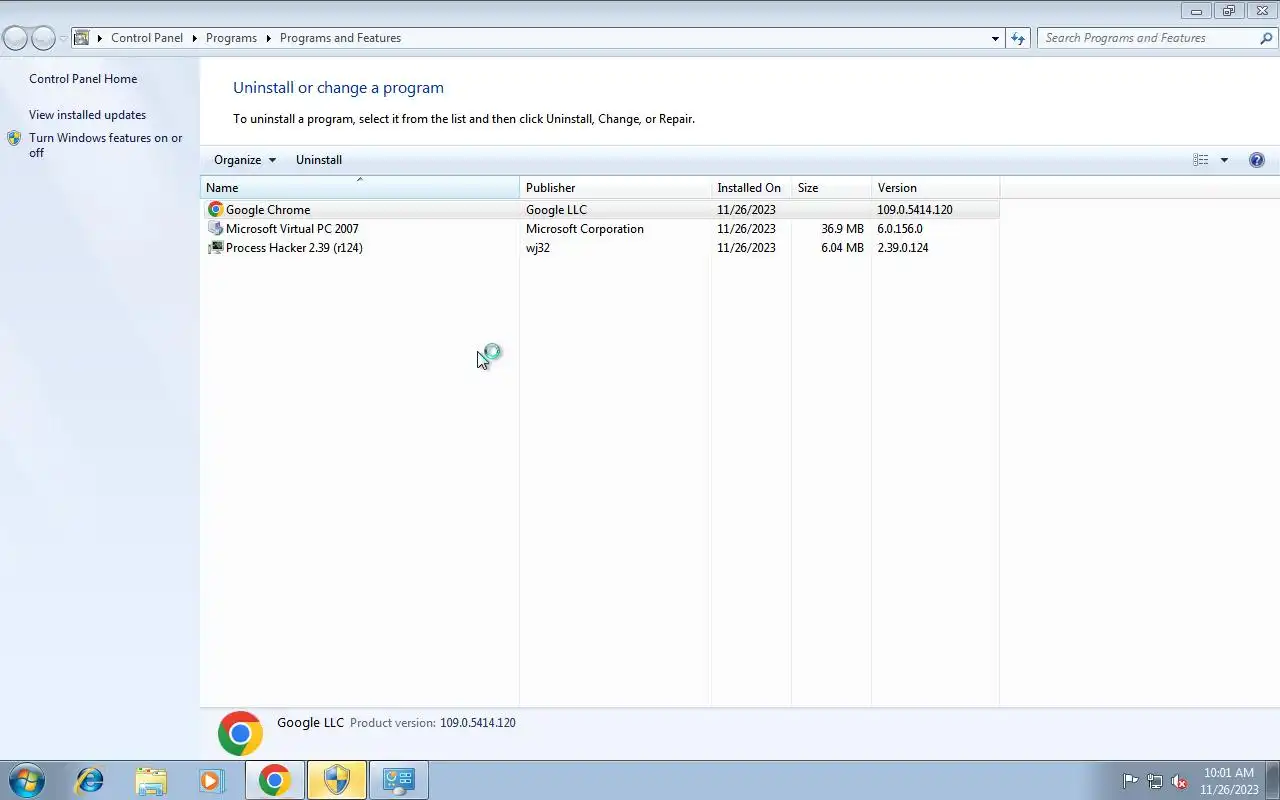1280x800 pixels.
Task: Open Action Center flag in the tray
Action: [x=1130, y=781]
